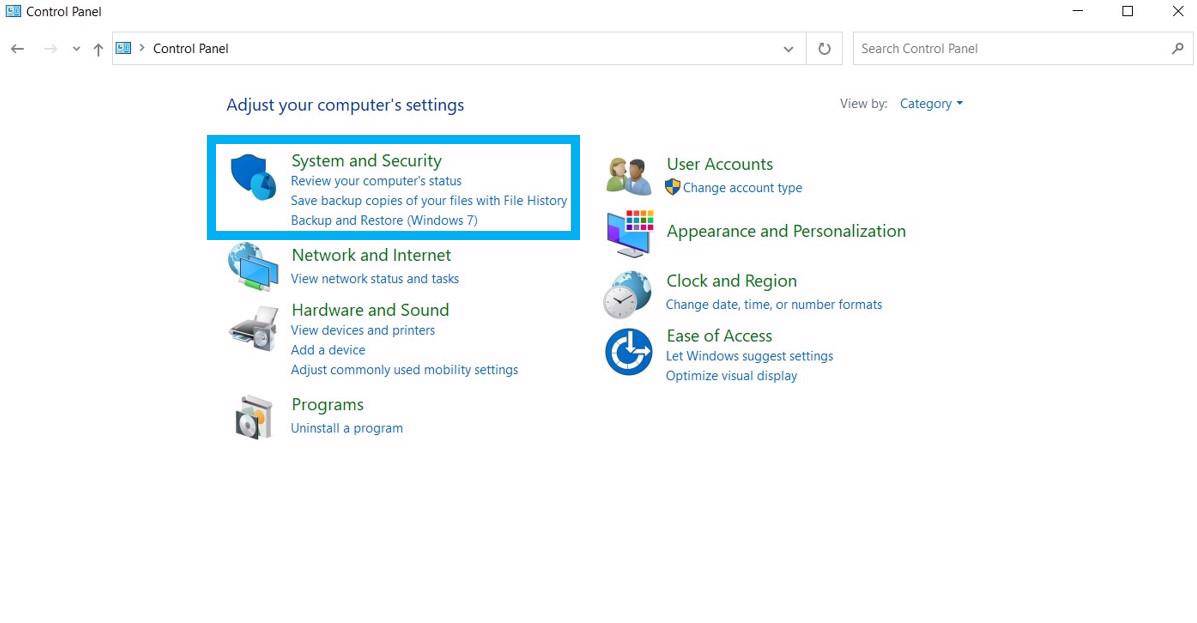Image resolution: width=1197 pixels, height=623 pixels.
Task: Refresh the Control Panel view
Action: (x=824, y=48)
